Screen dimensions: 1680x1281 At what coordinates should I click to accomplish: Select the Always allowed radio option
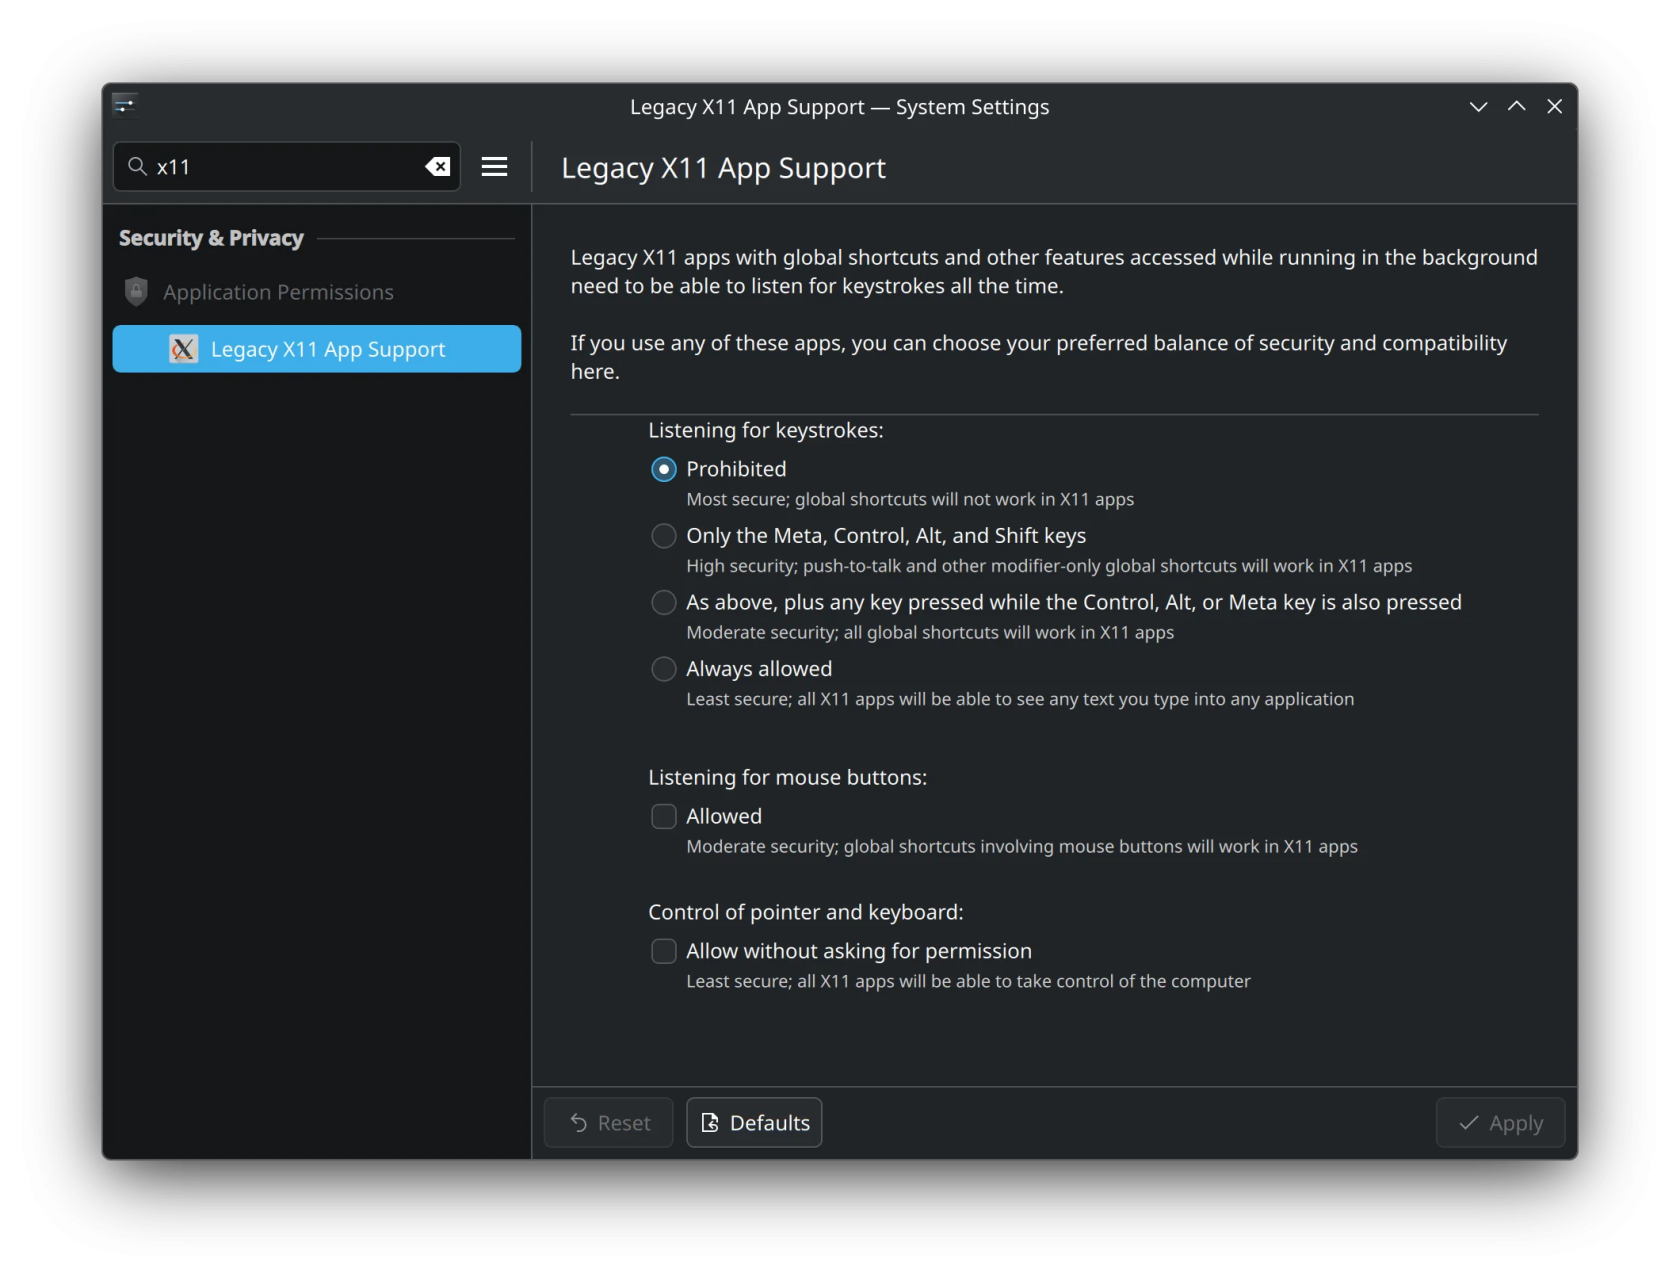(663, 669)
